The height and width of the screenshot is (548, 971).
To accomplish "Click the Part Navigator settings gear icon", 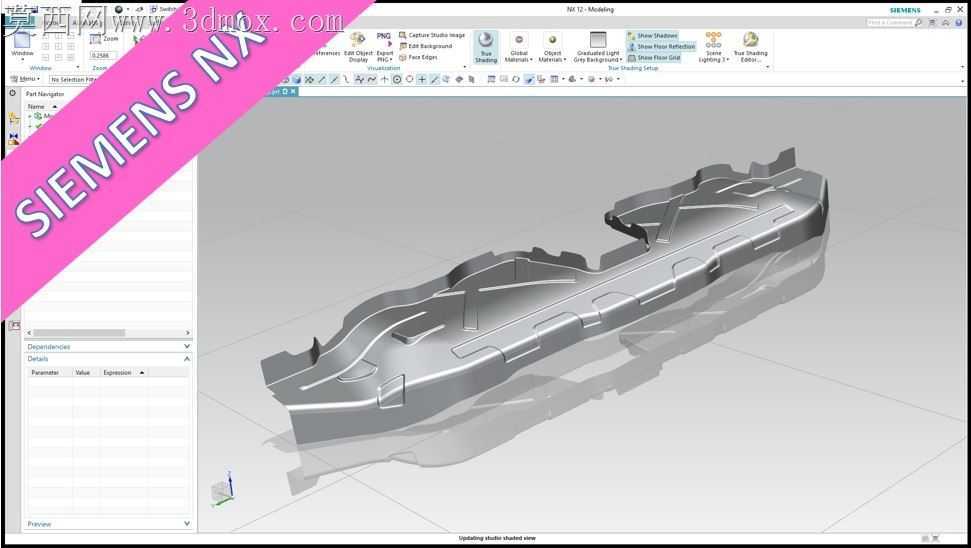I will [x=12, y=94].
